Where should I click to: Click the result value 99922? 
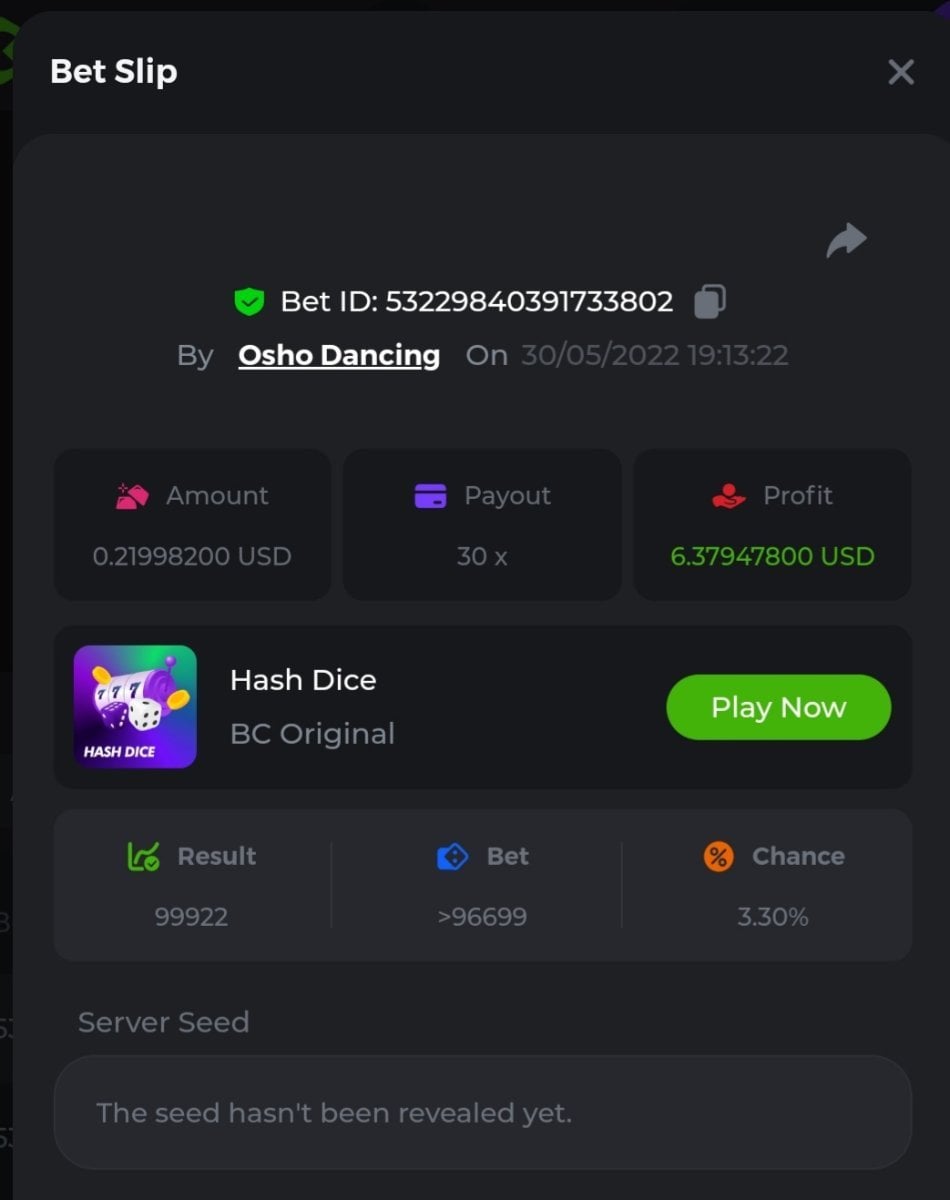coord(191,917)
